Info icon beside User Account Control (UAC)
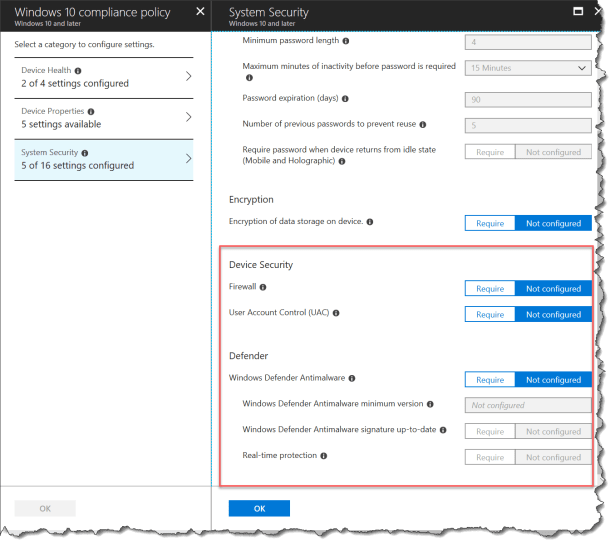The image size is (615, 546). pos(336,313)
